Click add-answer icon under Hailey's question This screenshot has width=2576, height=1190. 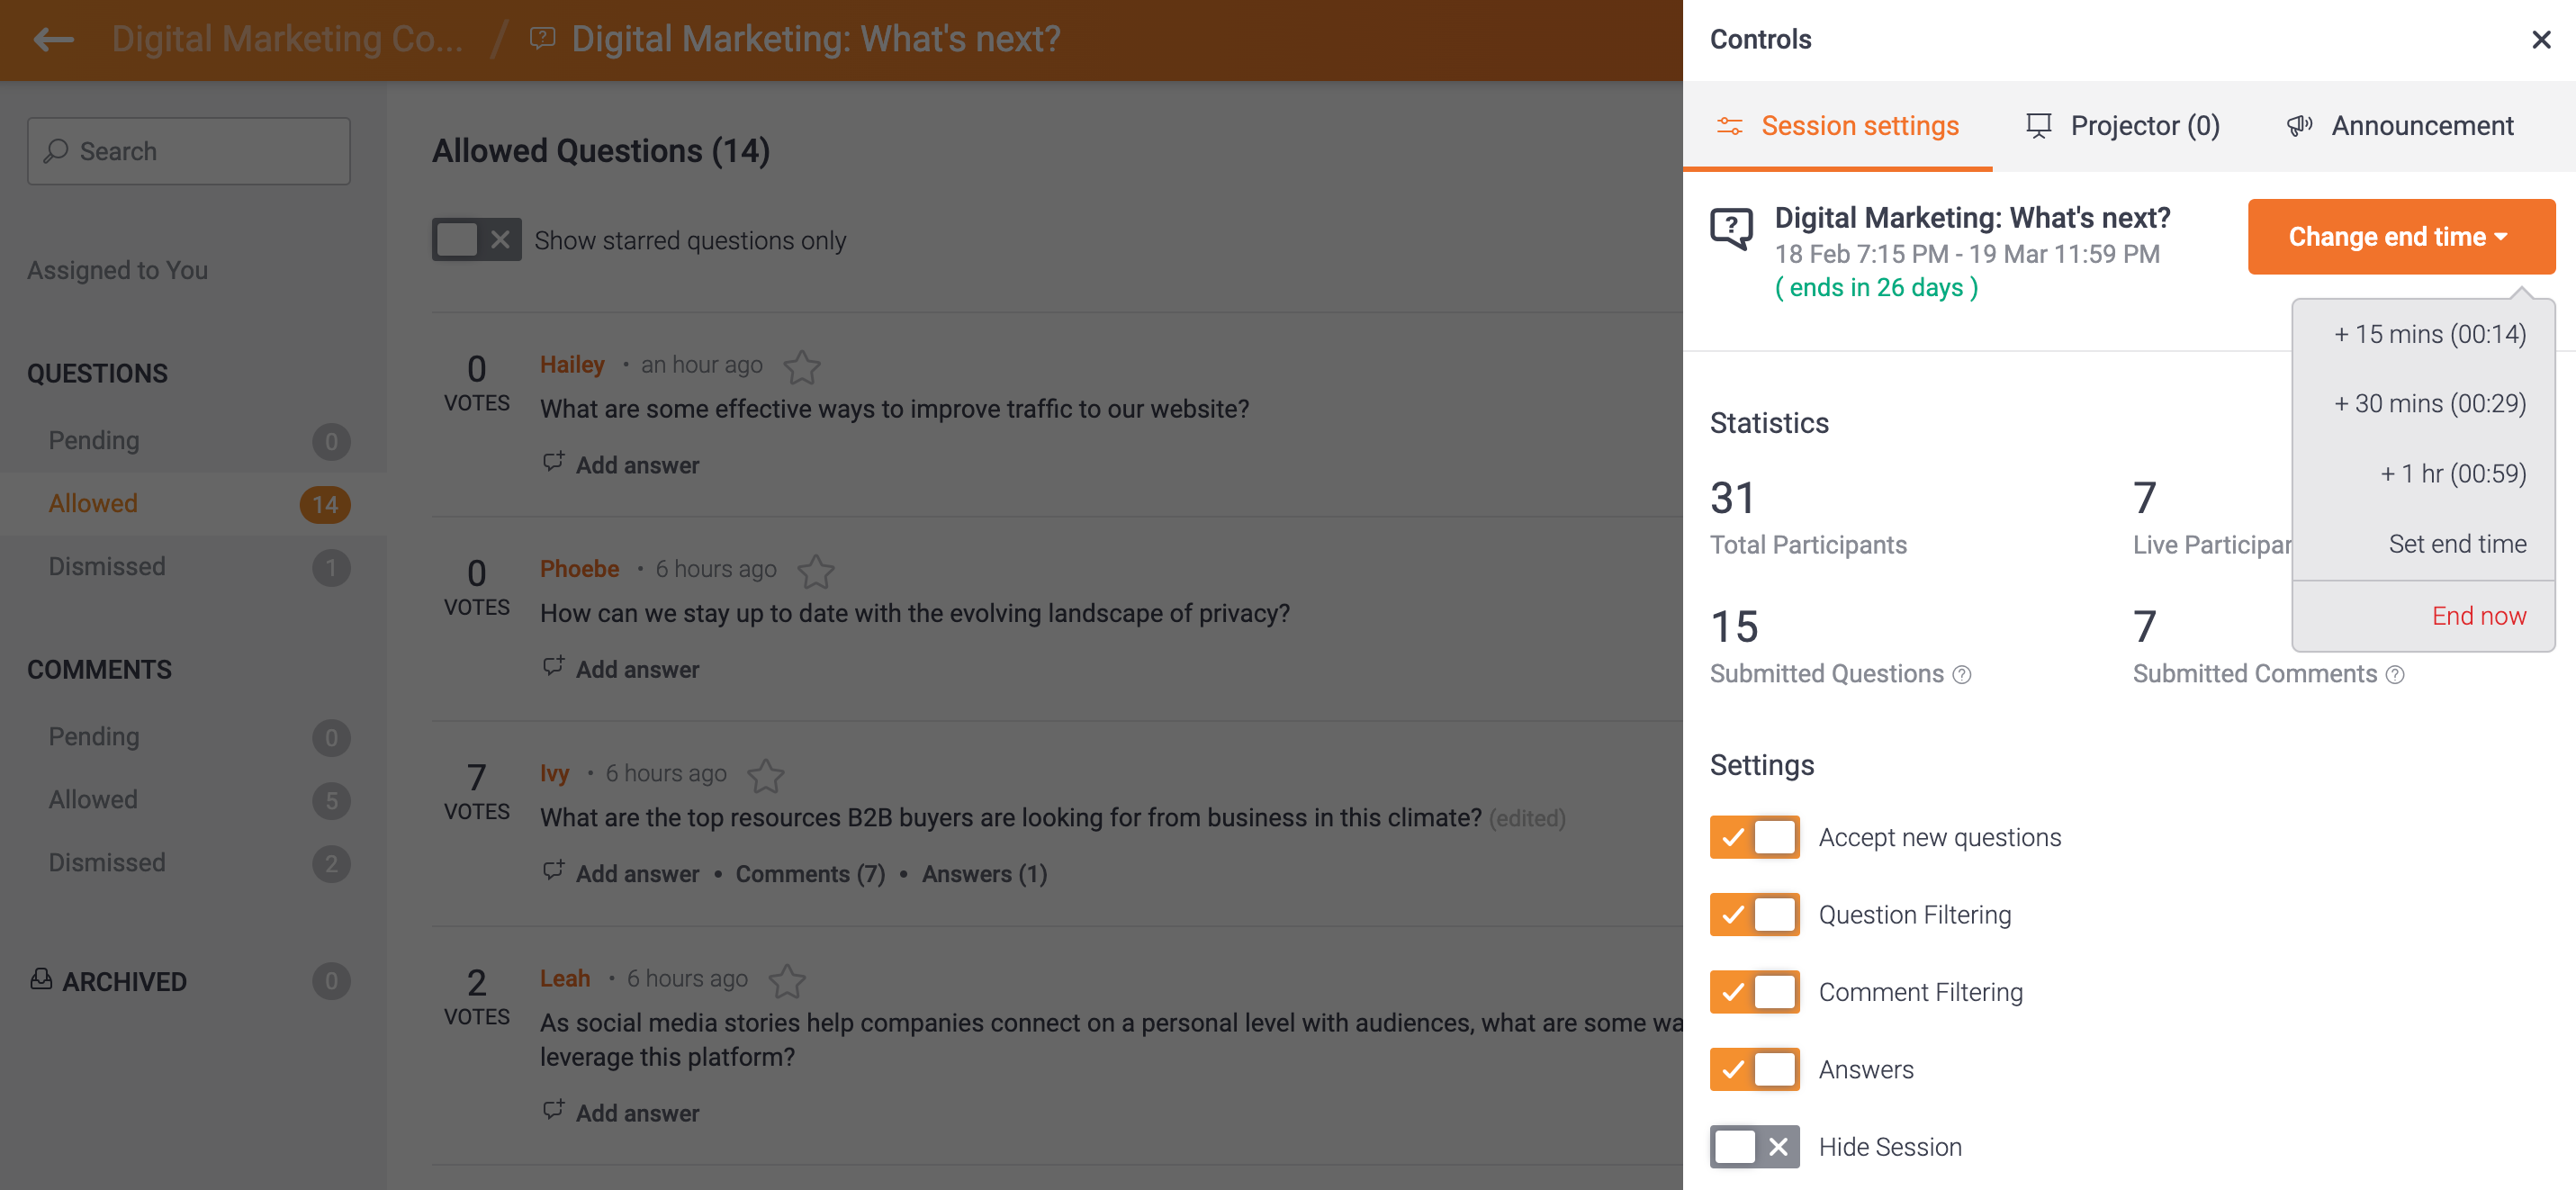(553, 462)
